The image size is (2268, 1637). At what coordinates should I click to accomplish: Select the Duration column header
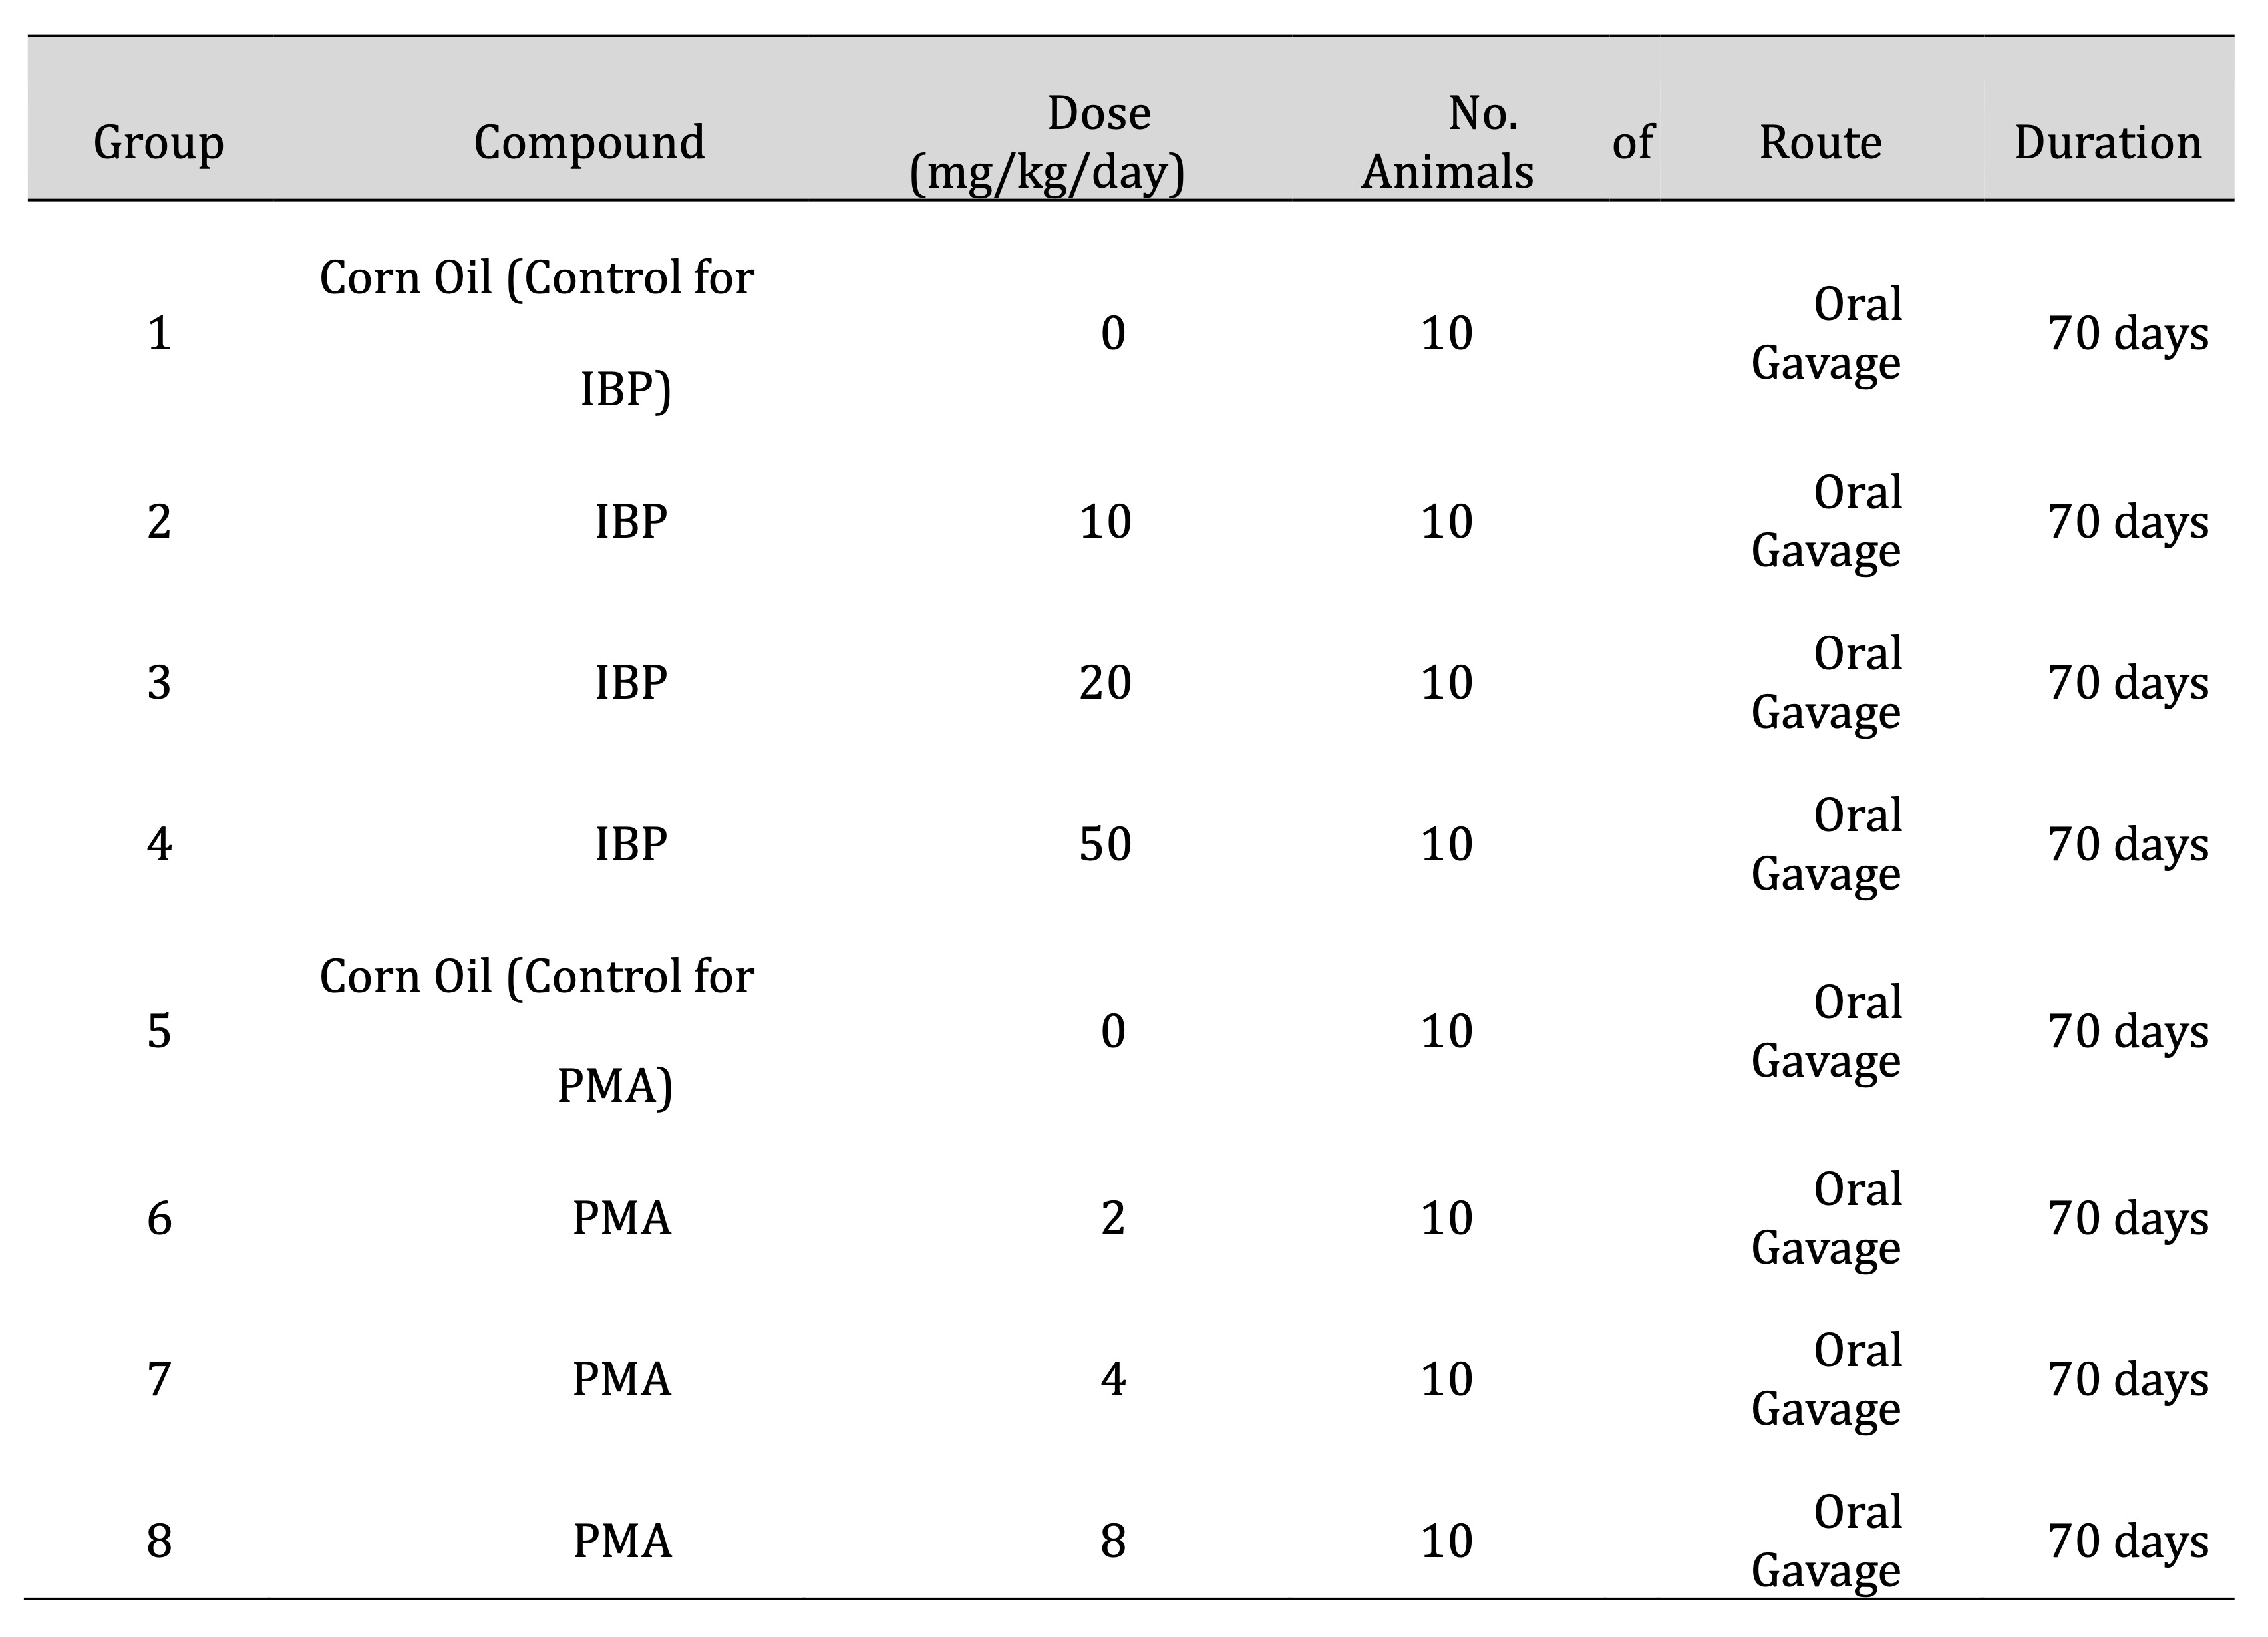pos(2108,143)
